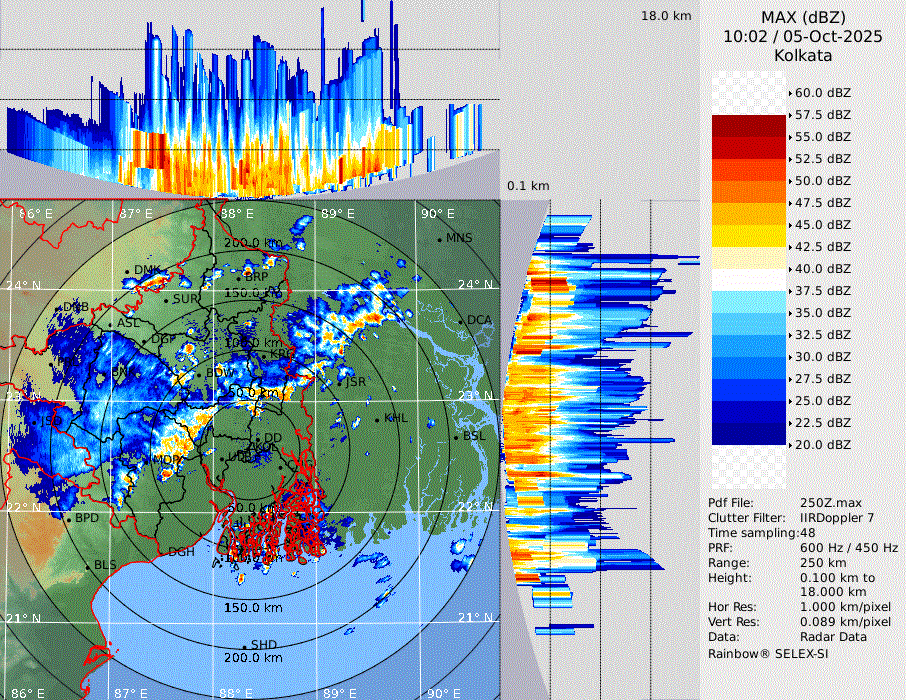
Task: Select the BLS station marker on the coast
Action: coord(88,567)
